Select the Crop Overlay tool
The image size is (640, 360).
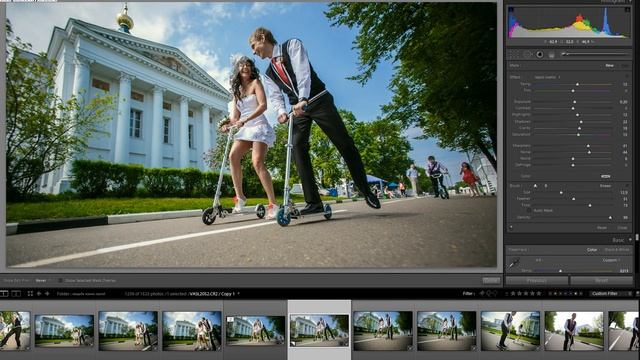click(x=514, y=54)
